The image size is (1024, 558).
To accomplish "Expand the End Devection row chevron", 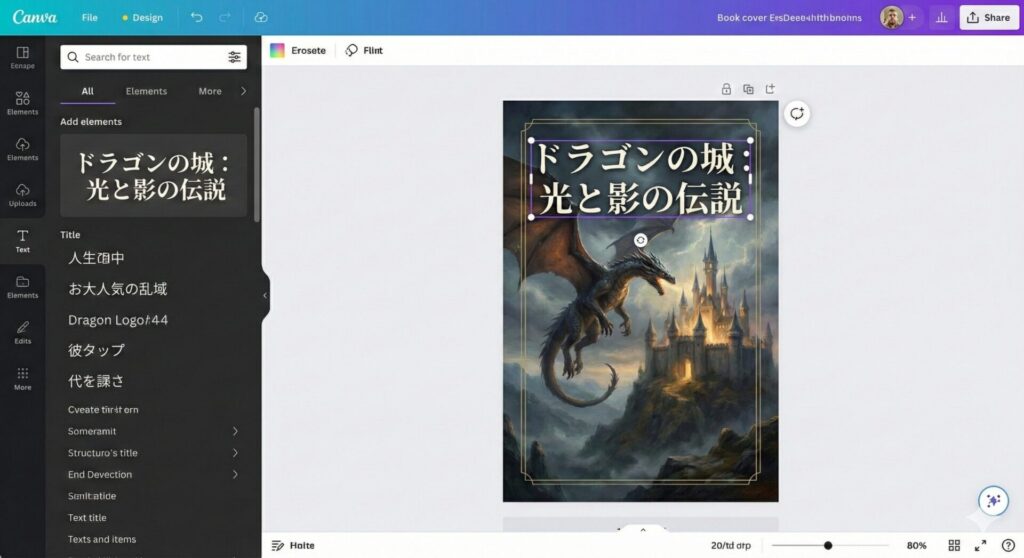I will coord(235,474).
